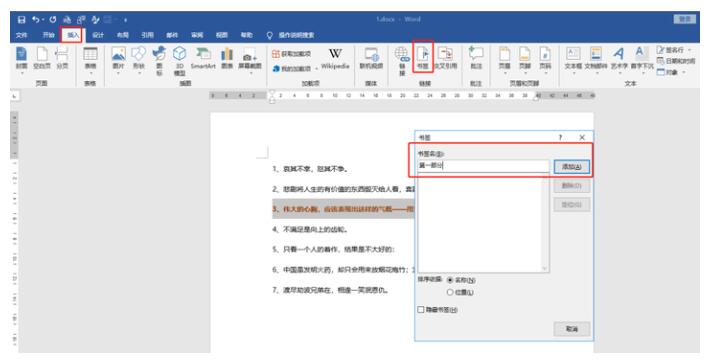Check the Hidden bookmarks (隐藏书签) checkbox

[421, 310]
